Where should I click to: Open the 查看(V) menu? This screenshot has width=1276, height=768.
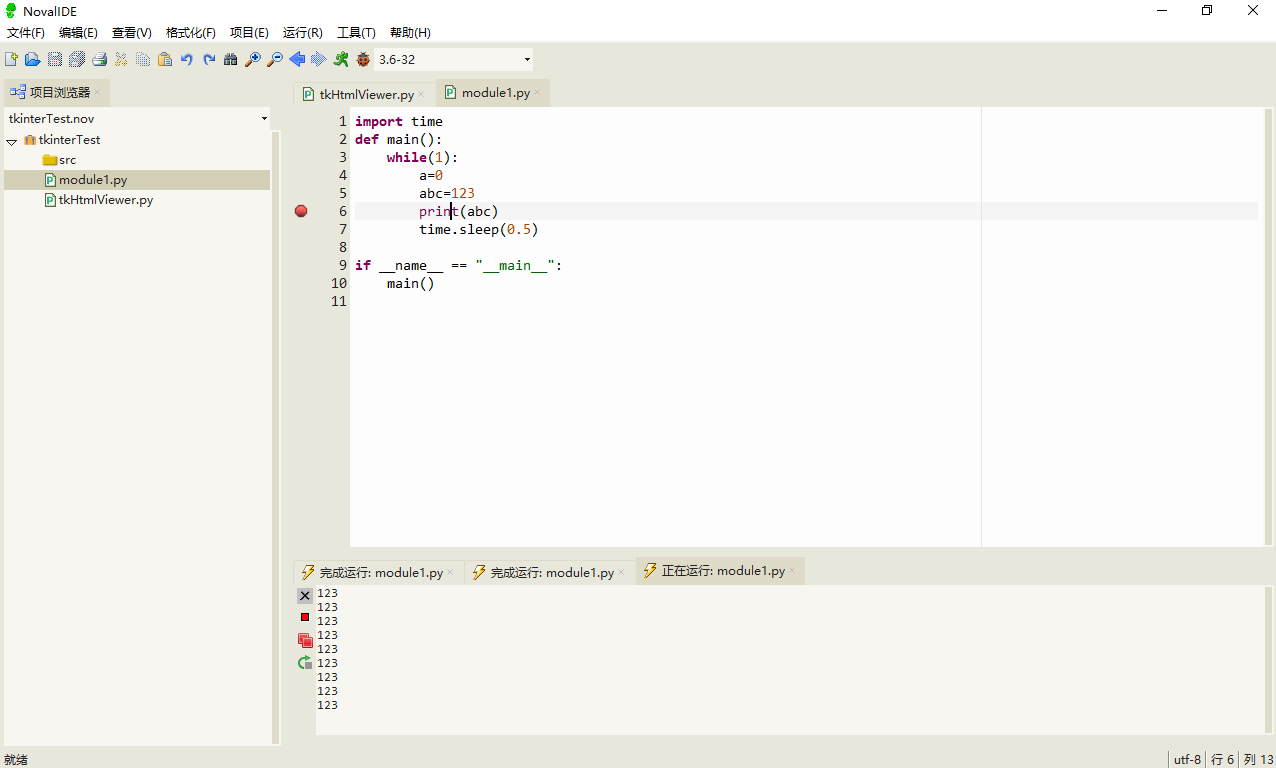coord(132,33)
